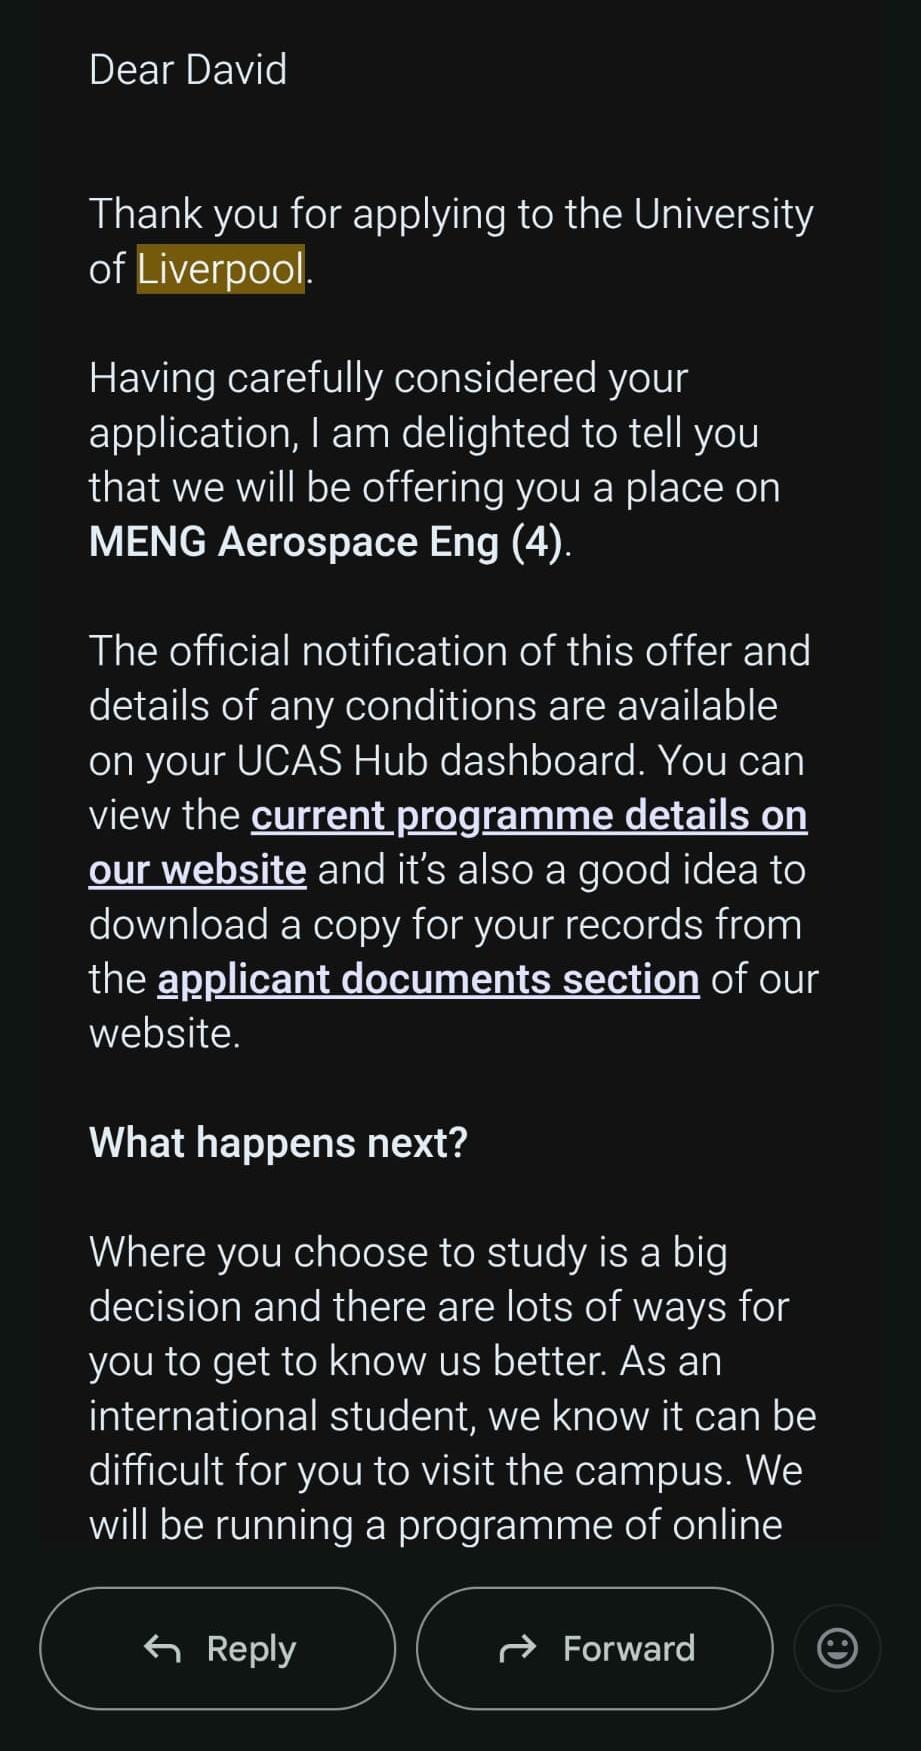Tap the 'UCAS Hub dashboard' text
Image resolution: width=921 pixels, height=1751 pixels.
[x=440, y=761]
